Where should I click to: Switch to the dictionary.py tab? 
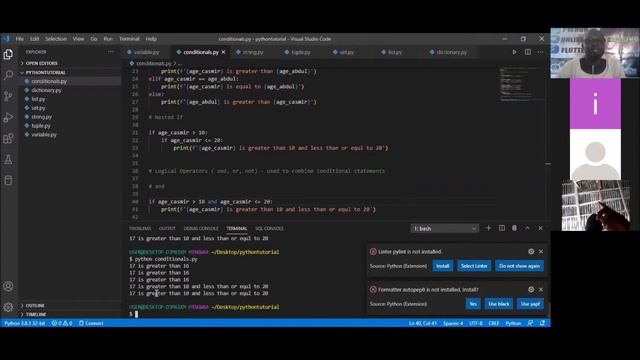point(451,52)
